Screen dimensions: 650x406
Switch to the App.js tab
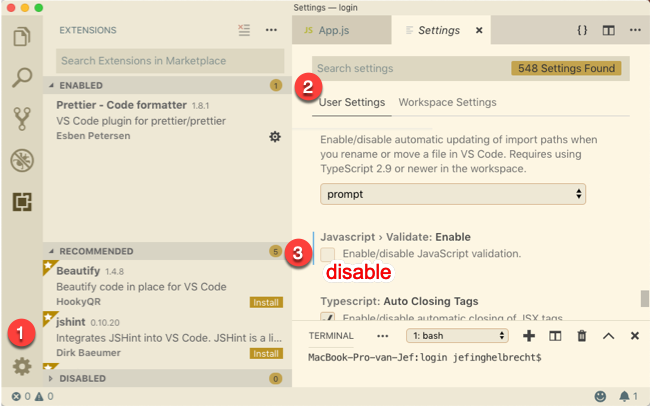[x=342, y=30]
